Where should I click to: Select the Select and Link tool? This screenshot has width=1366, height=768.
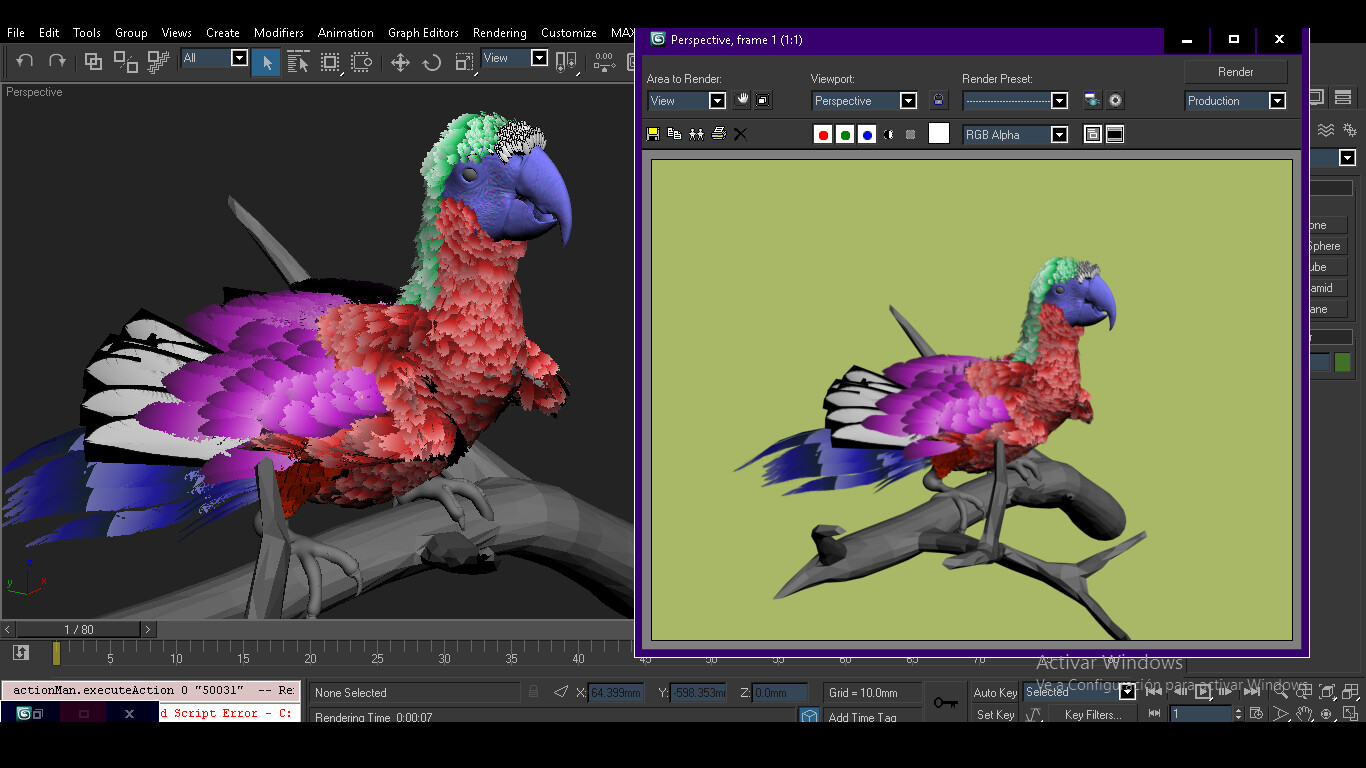pyautogui.click(x=93, y=62)
